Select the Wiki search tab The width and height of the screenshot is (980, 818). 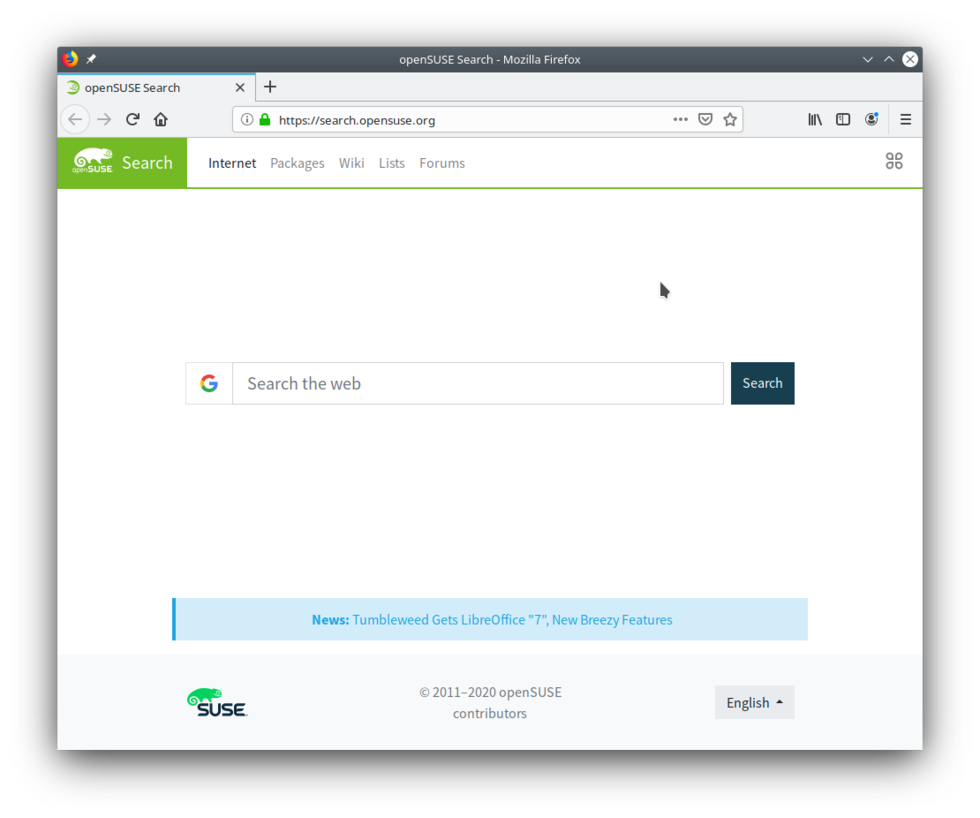351,163
